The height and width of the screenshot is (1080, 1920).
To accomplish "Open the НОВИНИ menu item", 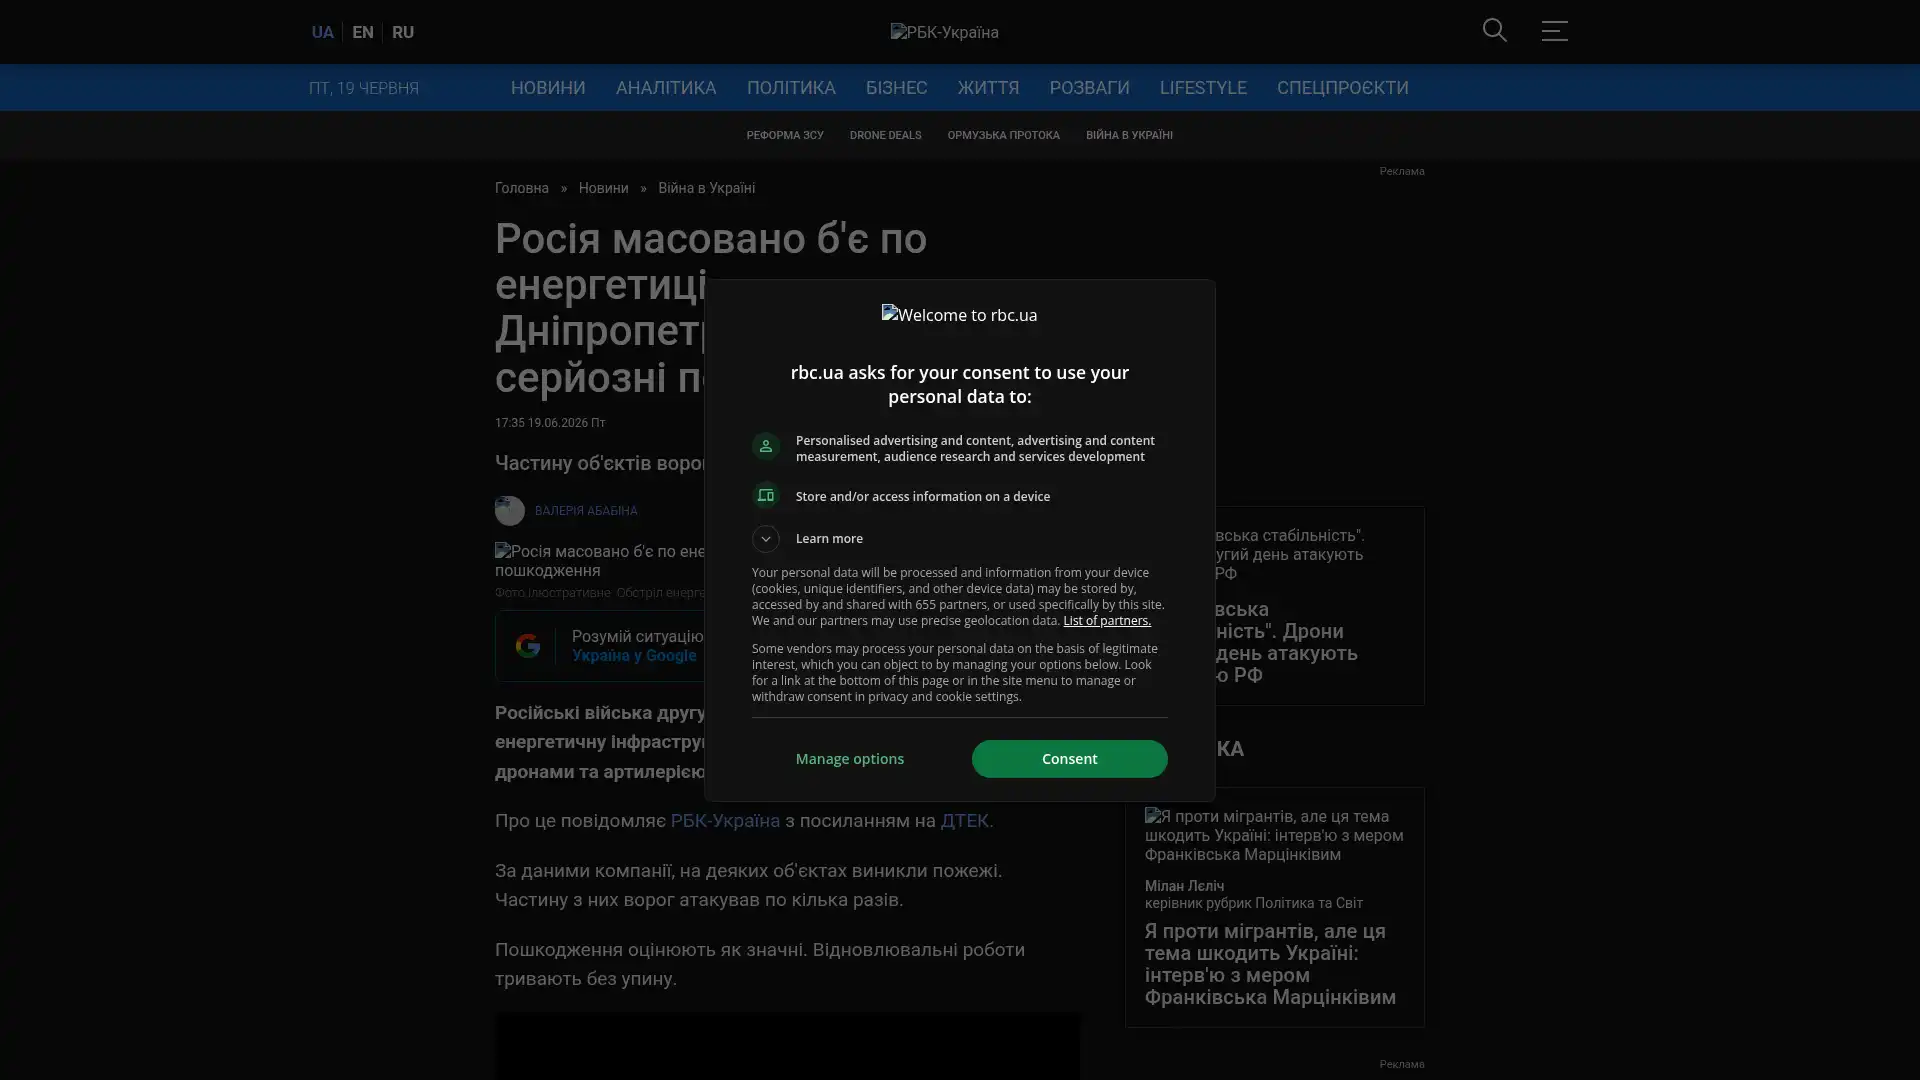I will (548, 88).
